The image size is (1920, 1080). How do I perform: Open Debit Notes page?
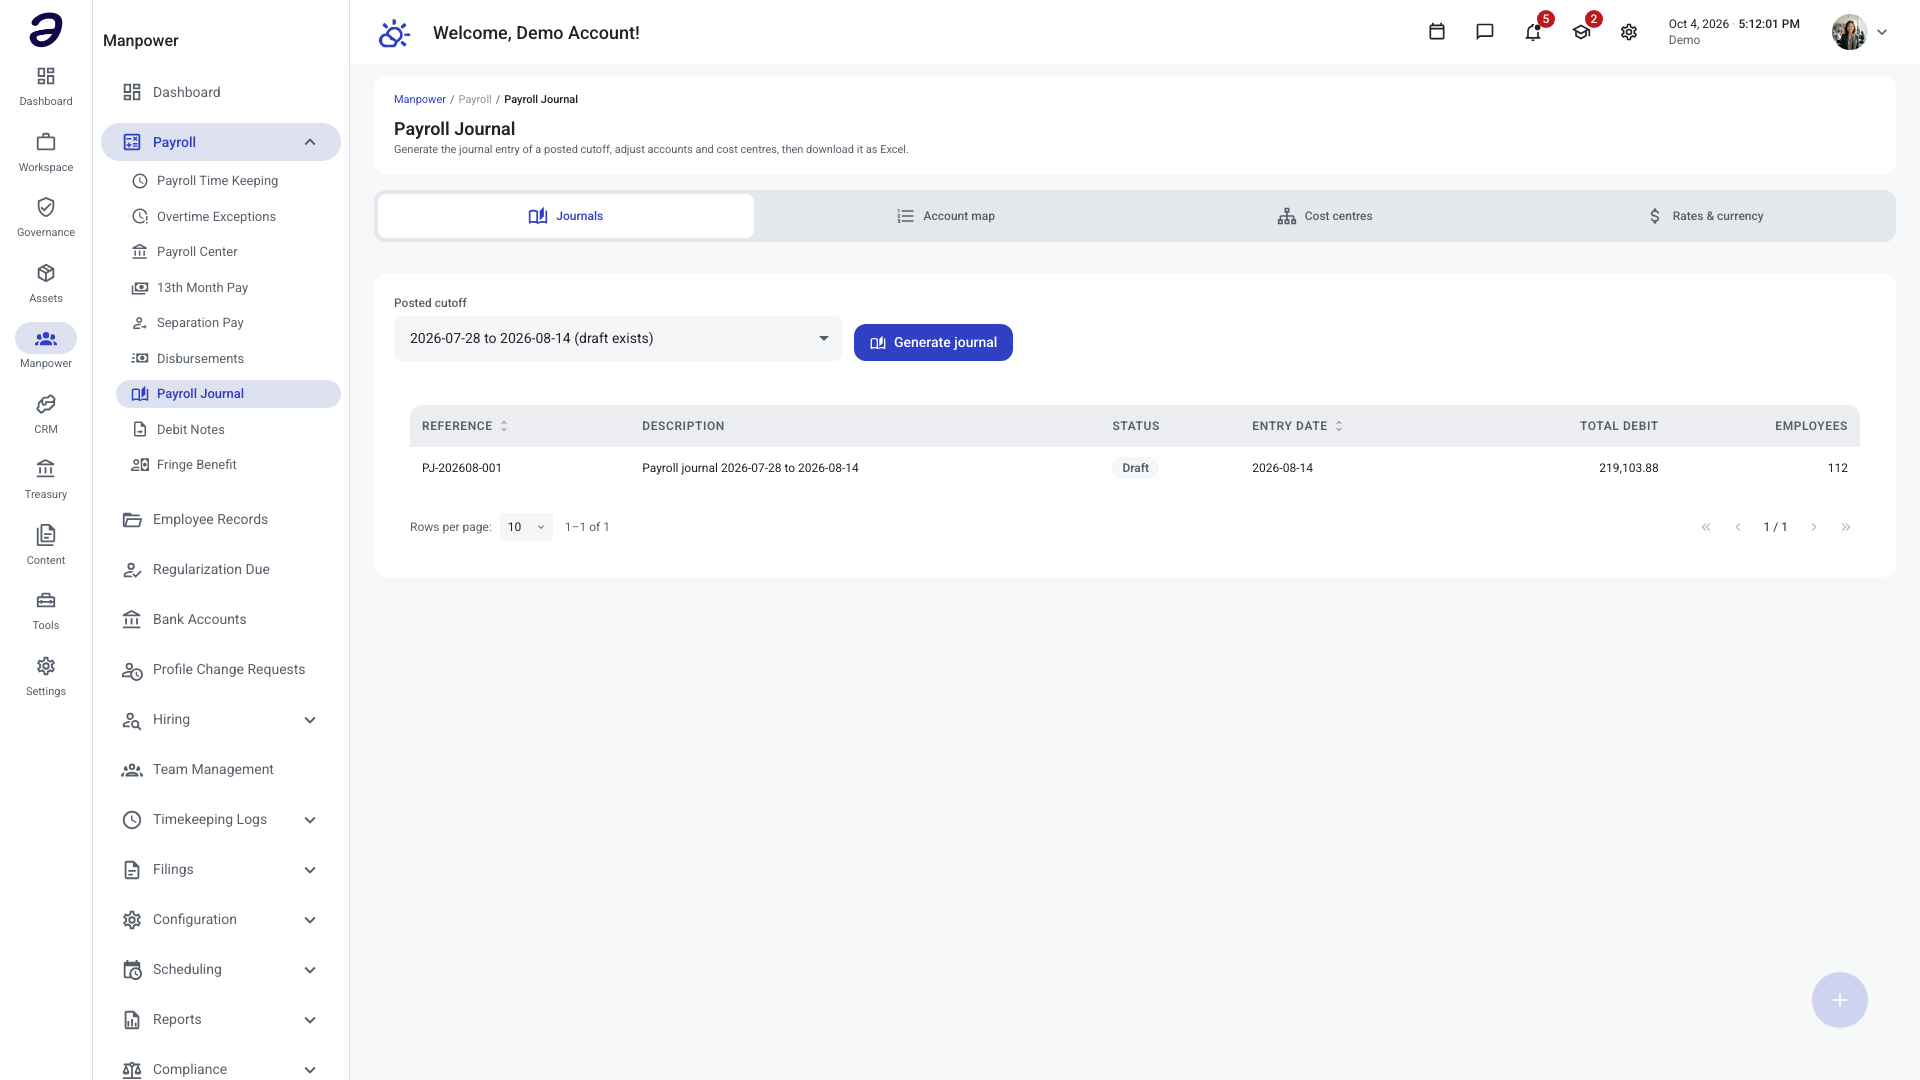(x=228, y=429)
